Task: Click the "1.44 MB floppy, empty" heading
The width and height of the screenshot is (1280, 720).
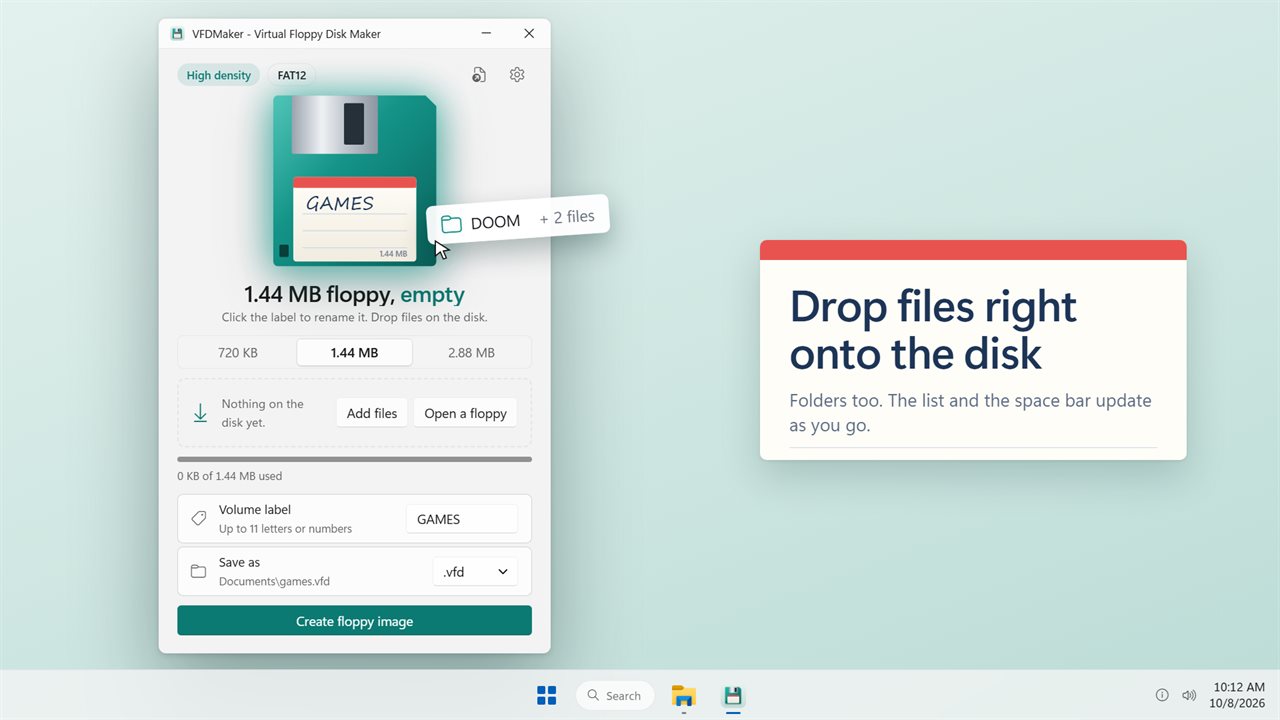Action: (x=355, y=294)
